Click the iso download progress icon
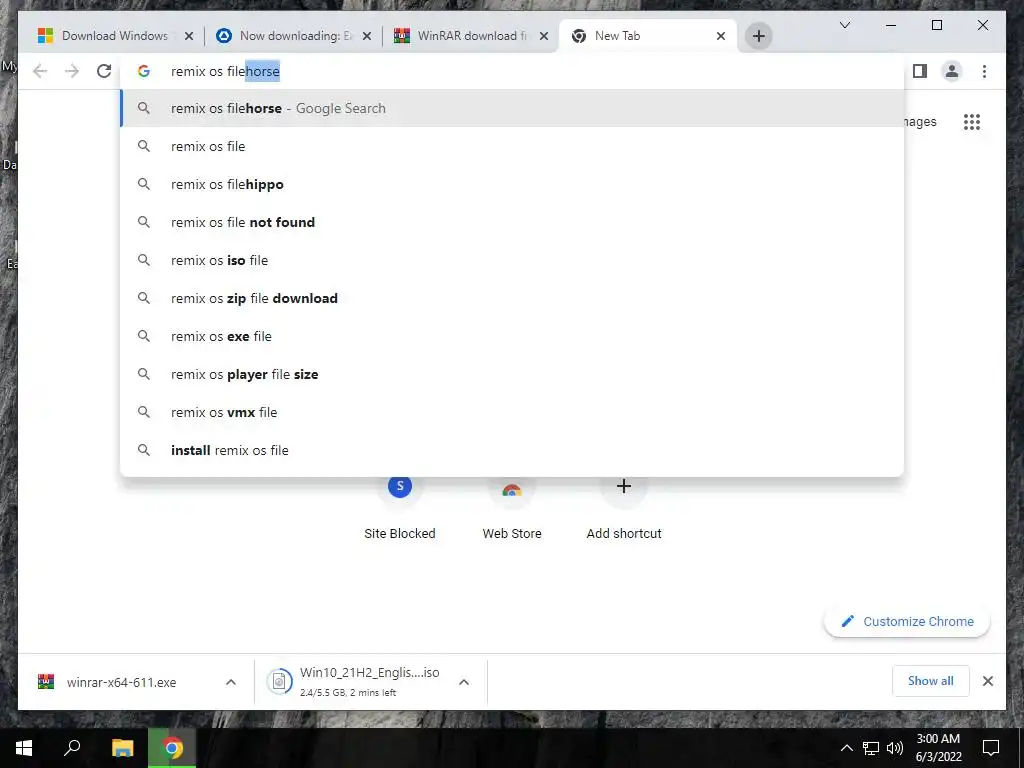The image size is (1024, 768). pyautogui.click(x=279, y=682)
